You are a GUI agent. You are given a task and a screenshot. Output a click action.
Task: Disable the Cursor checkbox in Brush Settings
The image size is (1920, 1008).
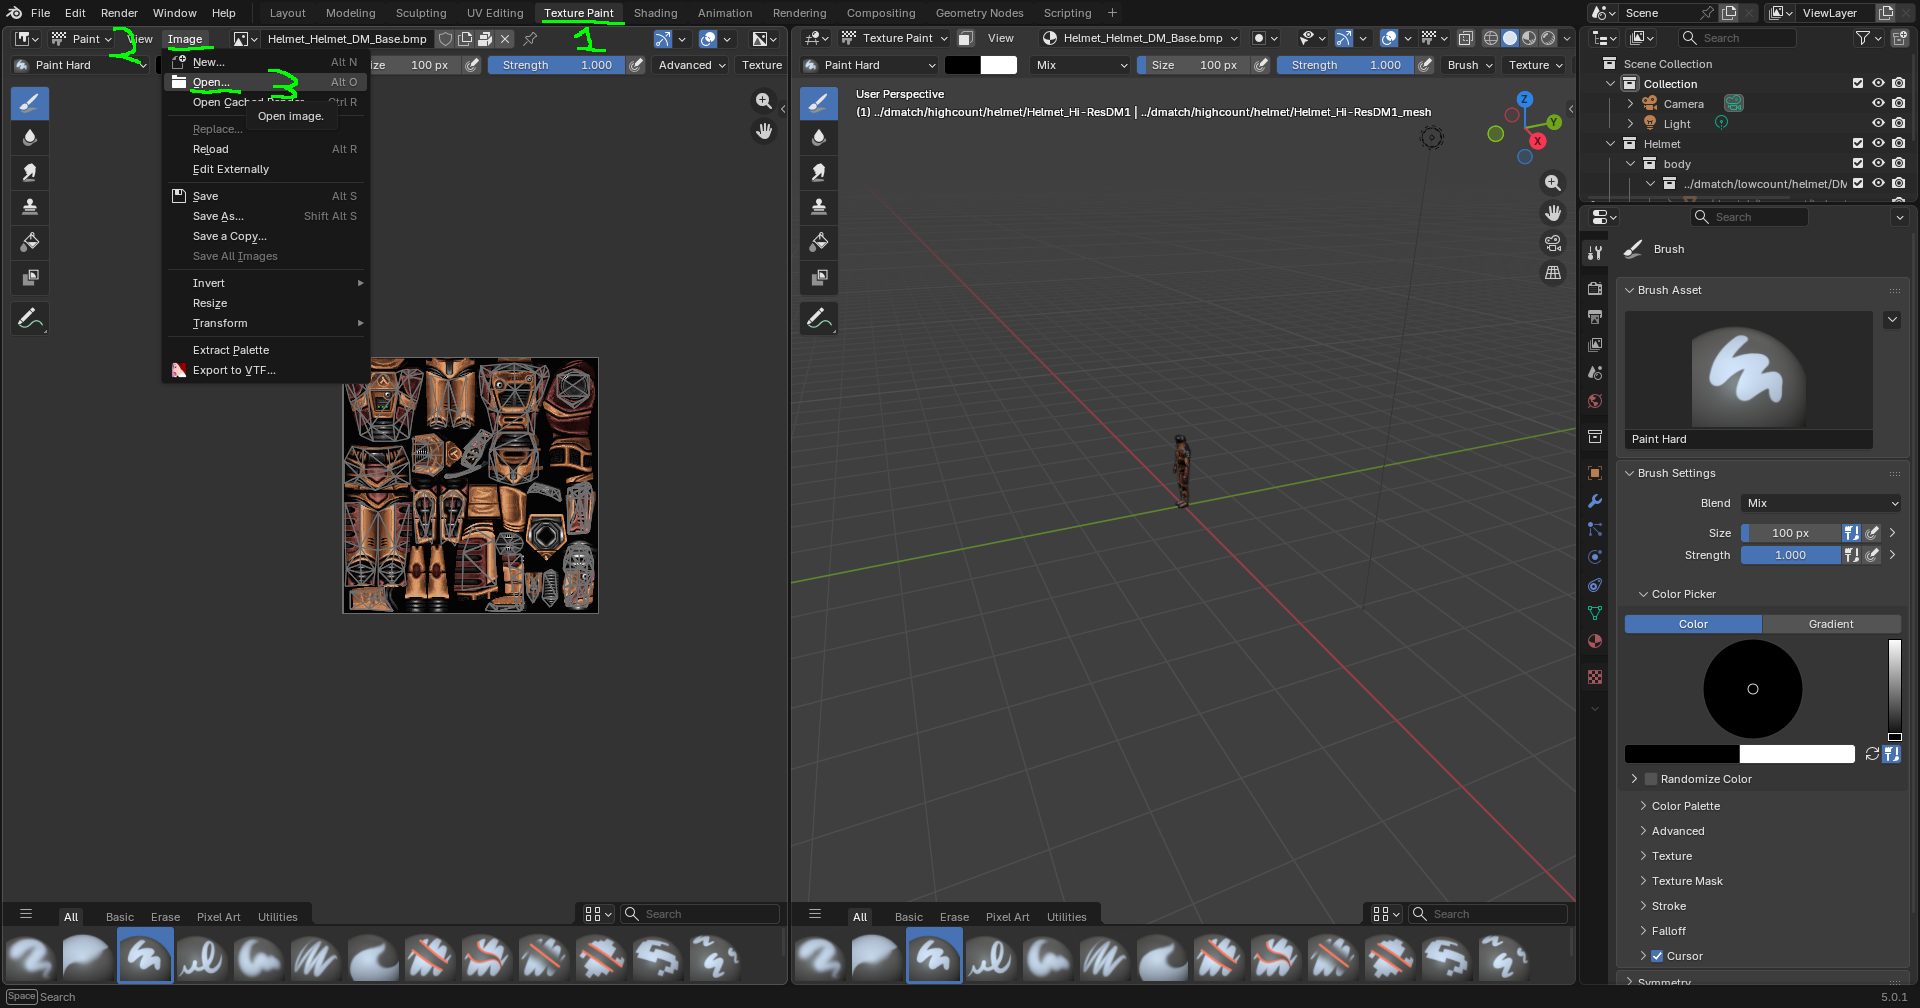coord(1658,956)
